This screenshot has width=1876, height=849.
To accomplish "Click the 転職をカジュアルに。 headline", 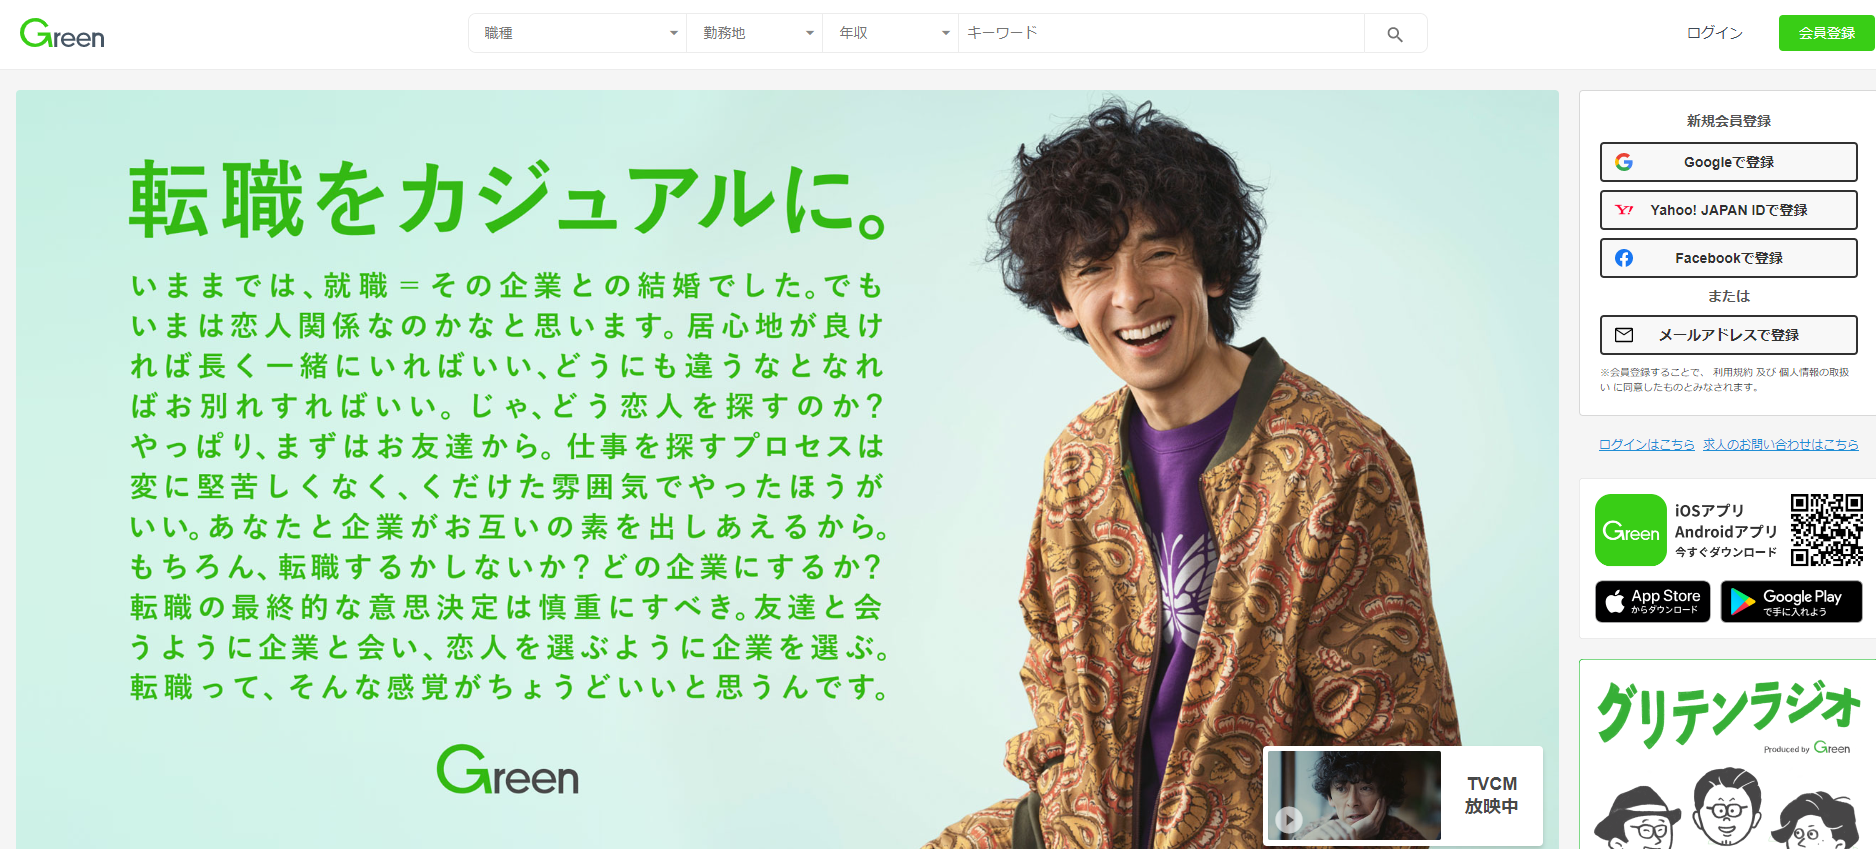I will 508,199.
